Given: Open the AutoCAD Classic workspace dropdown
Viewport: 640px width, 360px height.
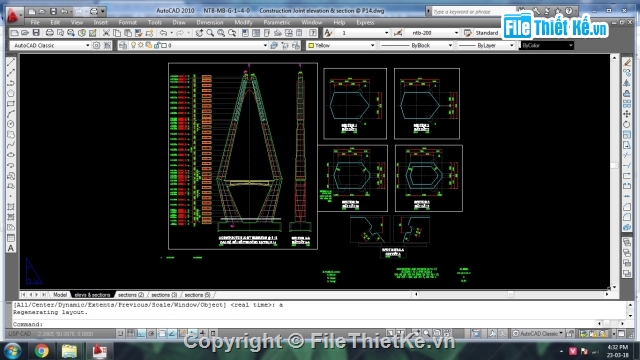Looking at the screenshot, I should (x=50, y=45).
